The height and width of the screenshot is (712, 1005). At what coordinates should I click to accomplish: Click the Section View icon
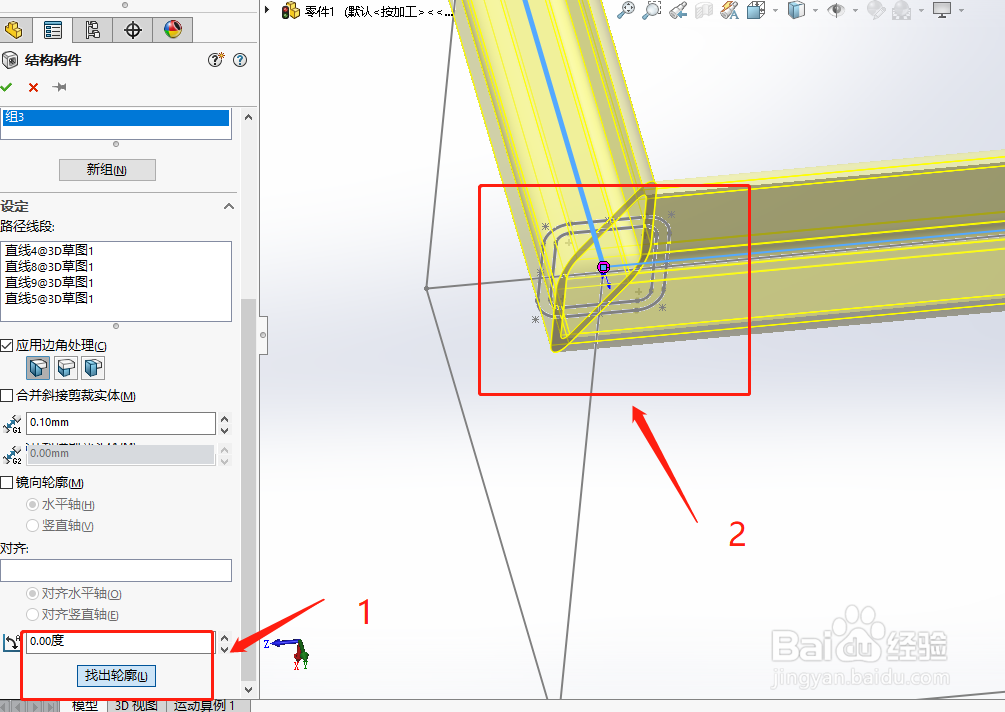(x=704, y=10)
